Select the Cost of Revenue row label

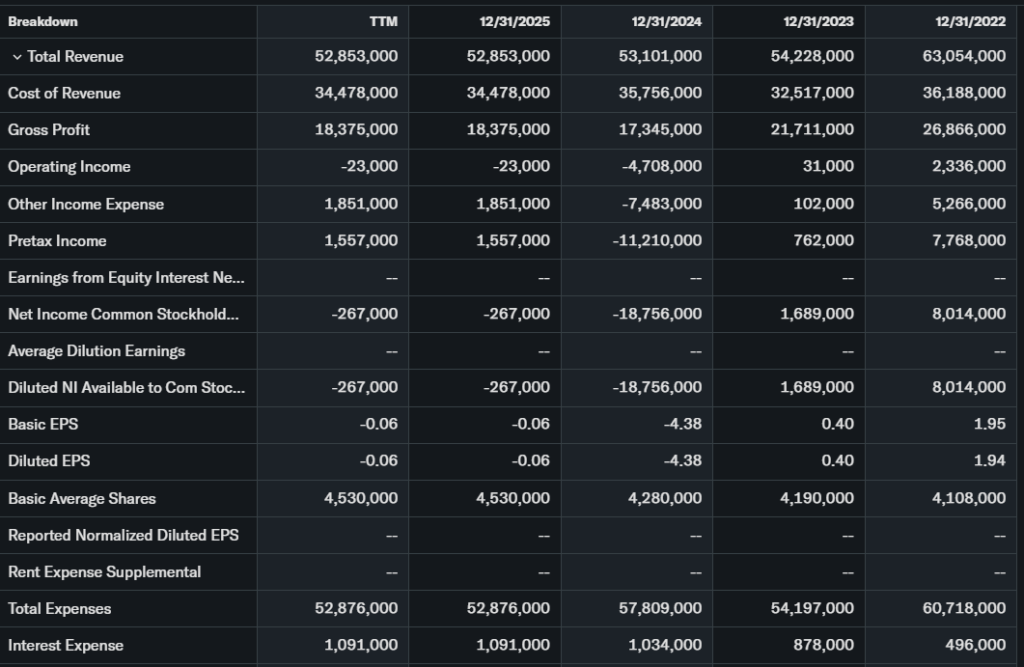64,93
